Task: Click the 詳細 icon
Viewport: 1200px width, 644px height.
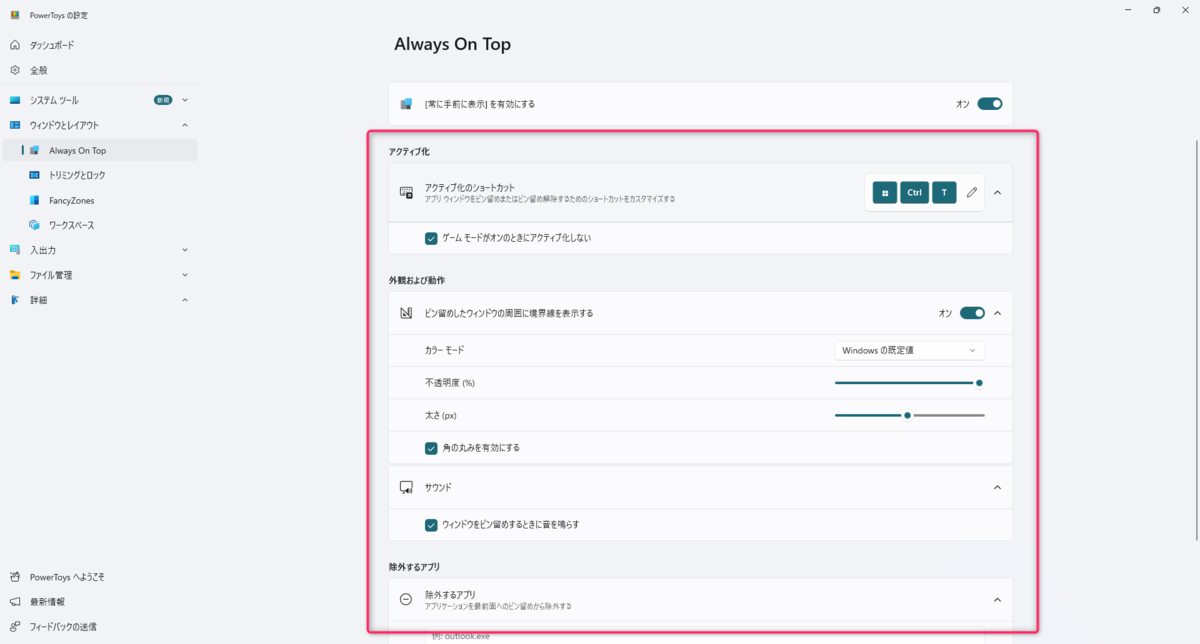Action: point(15,300)
